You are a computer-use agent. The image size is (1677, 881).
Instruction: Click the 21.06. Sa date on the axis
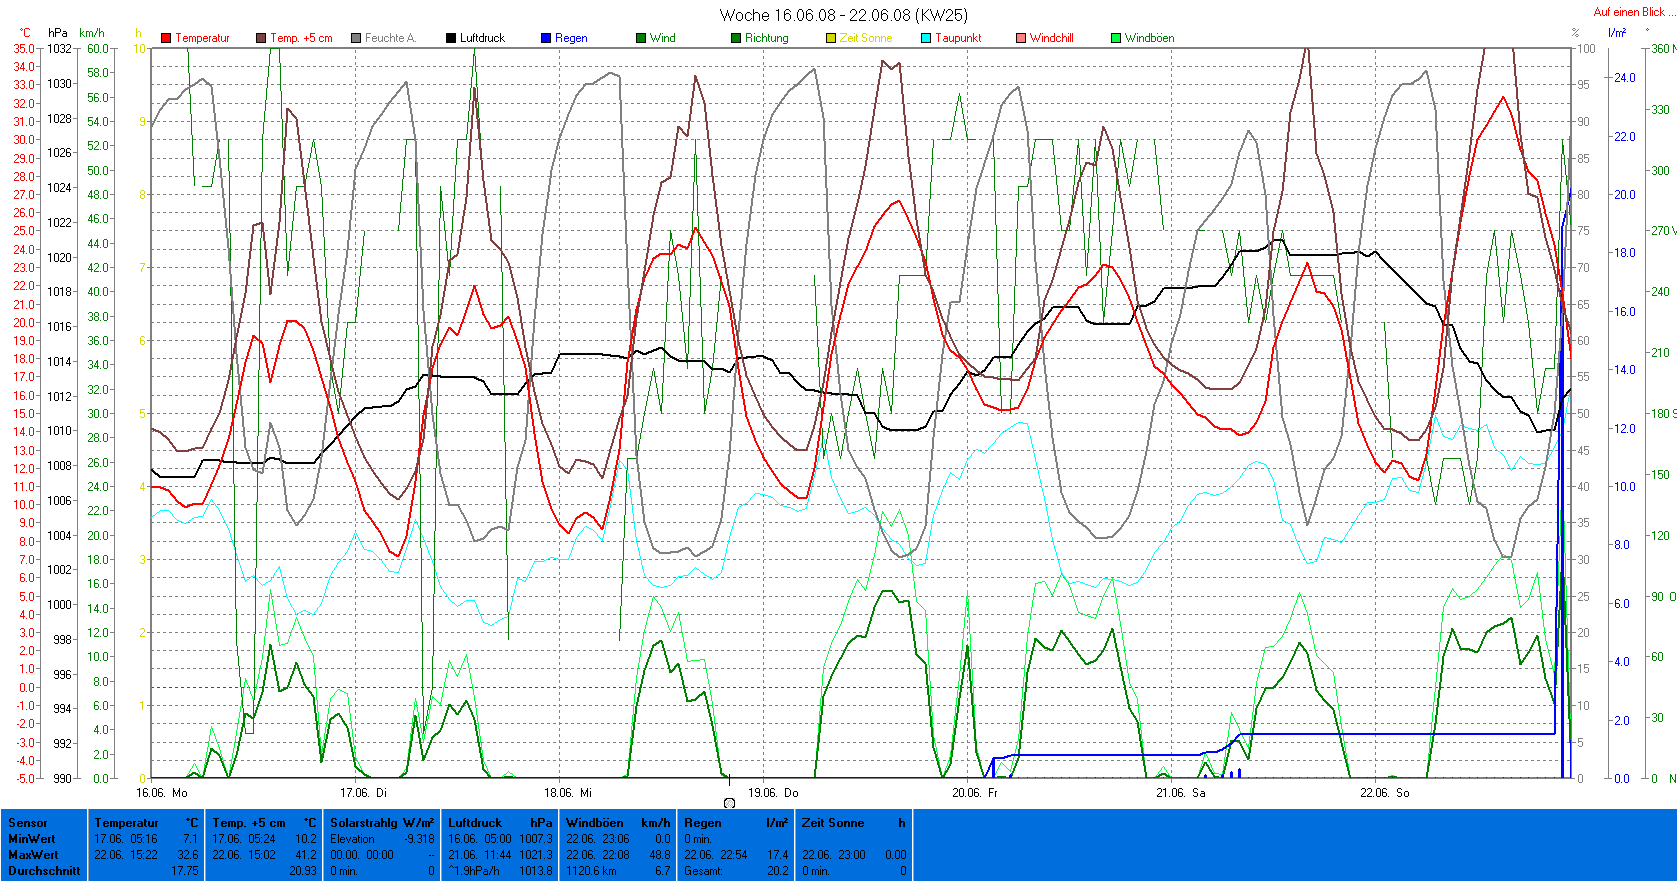pos(1181,793)
